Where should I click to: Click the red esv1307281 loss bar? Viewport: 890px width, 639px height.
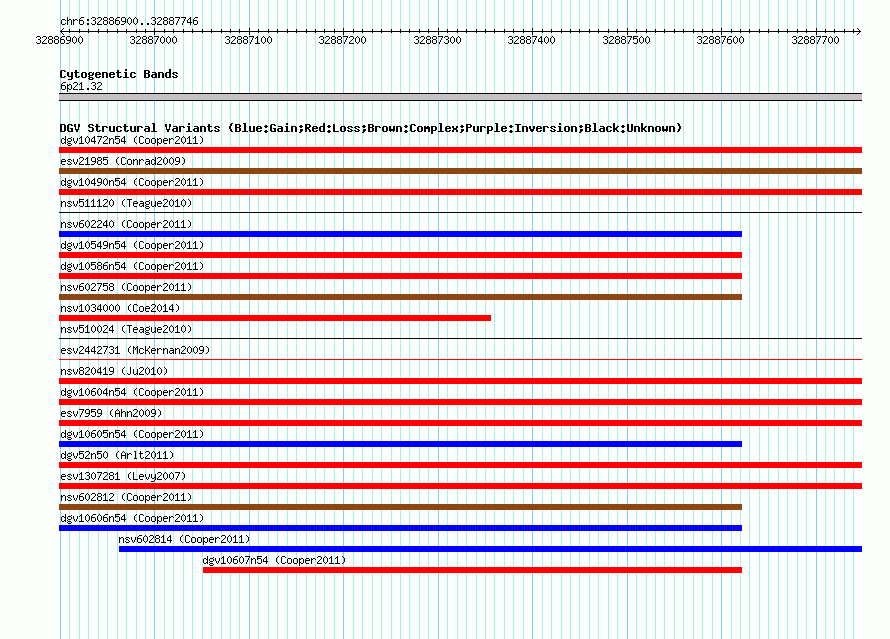tap(460, 486)
